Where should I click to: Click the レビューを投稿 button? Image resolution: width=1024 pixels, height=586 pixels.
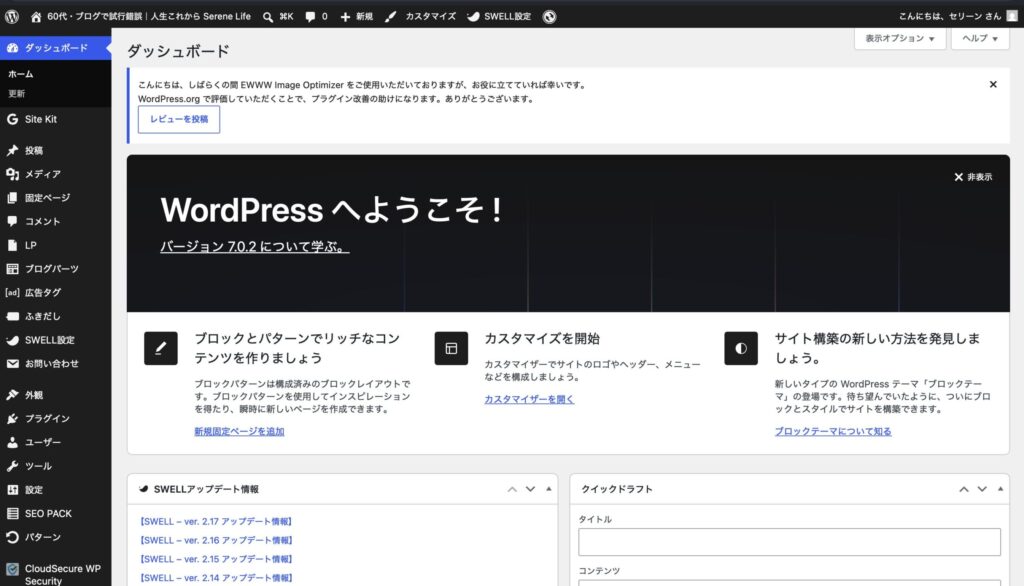[x=179, y=119]
